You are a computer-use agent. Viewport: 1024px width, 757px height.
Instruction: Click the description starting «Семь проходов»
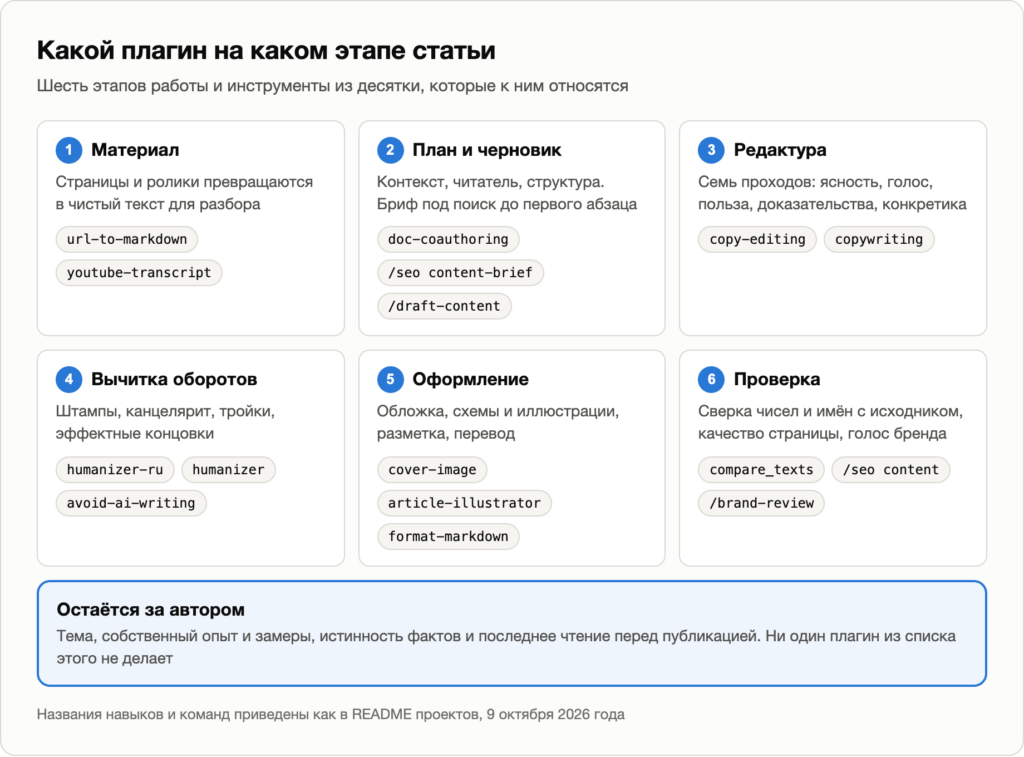[x=832, y=193]
